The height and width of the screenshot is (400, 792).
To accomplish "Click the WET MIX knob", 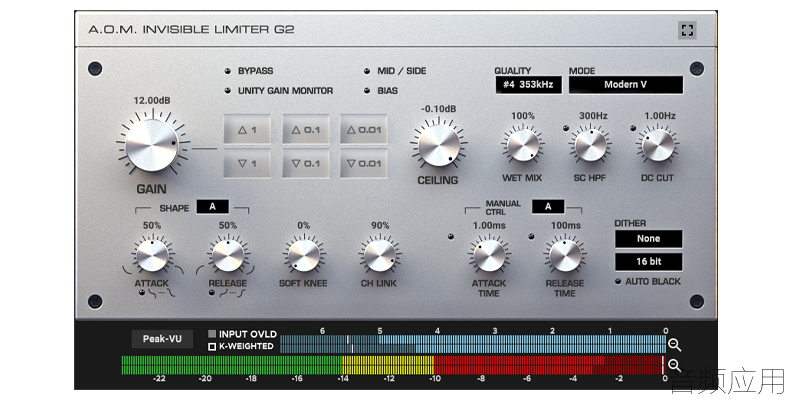I will 523,145.
